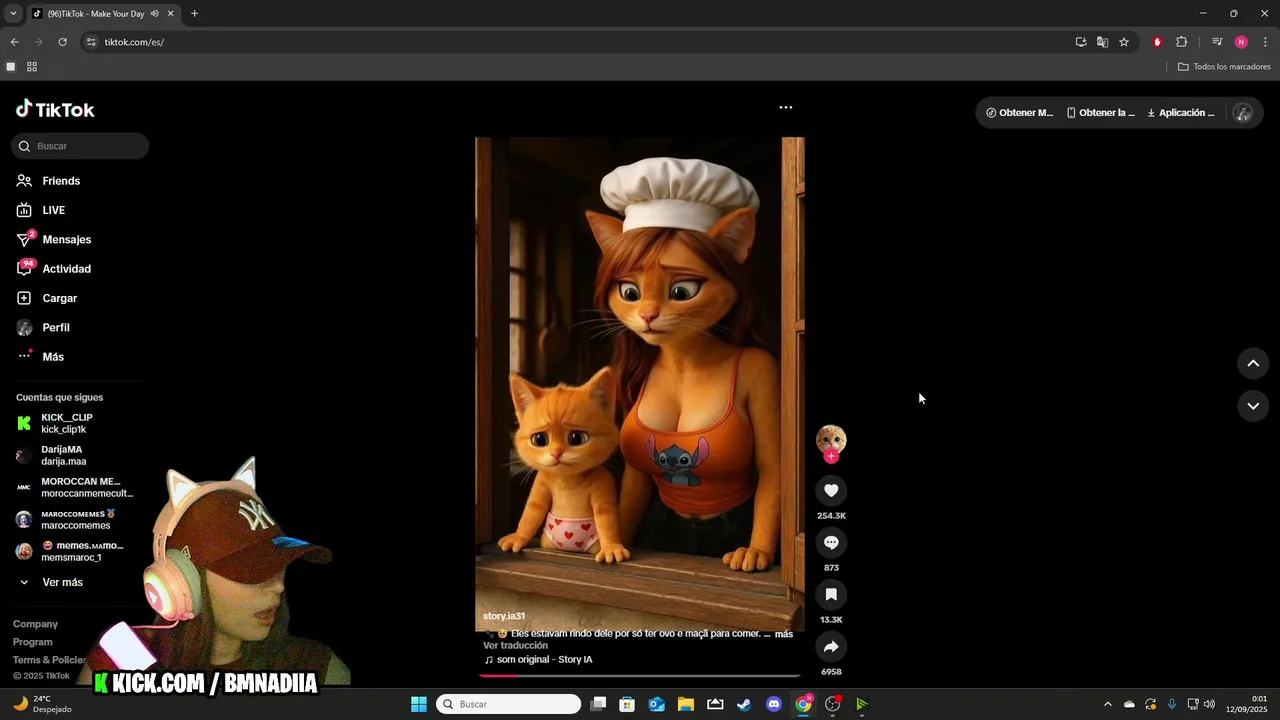
Task: Follow the creator with the plus badge
Action: (831, 456)
